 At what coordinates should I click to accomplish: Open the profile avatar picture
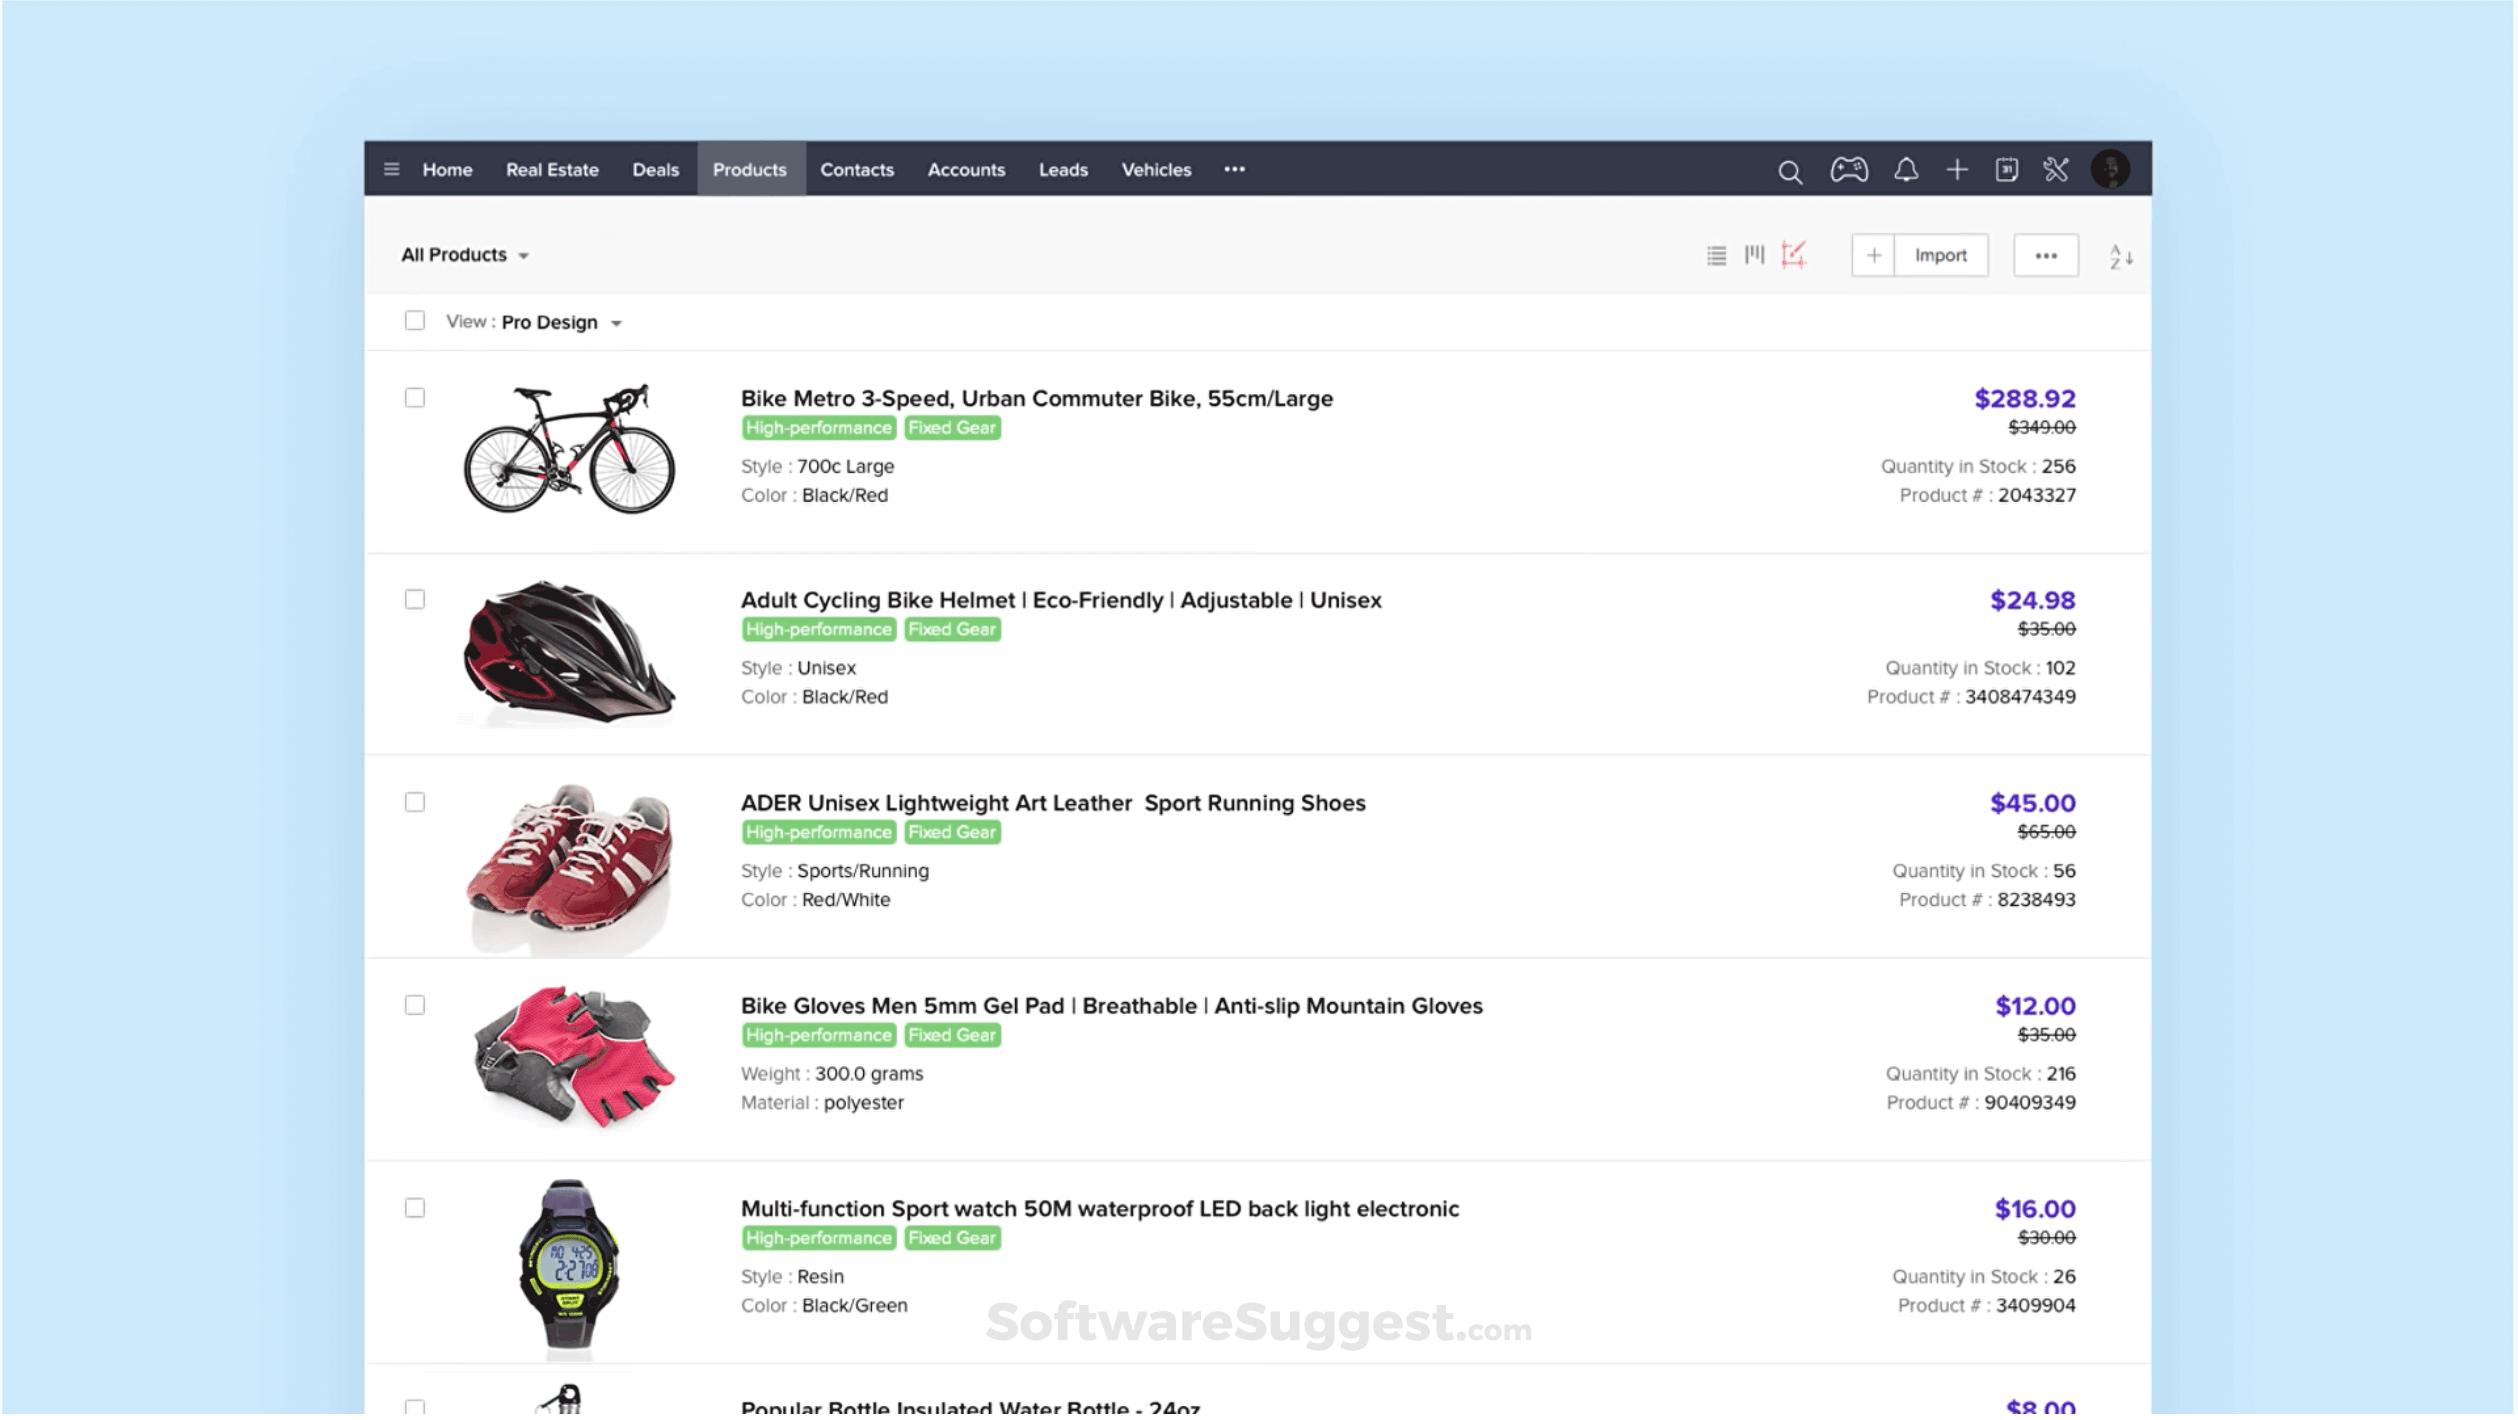[2111, 171]
